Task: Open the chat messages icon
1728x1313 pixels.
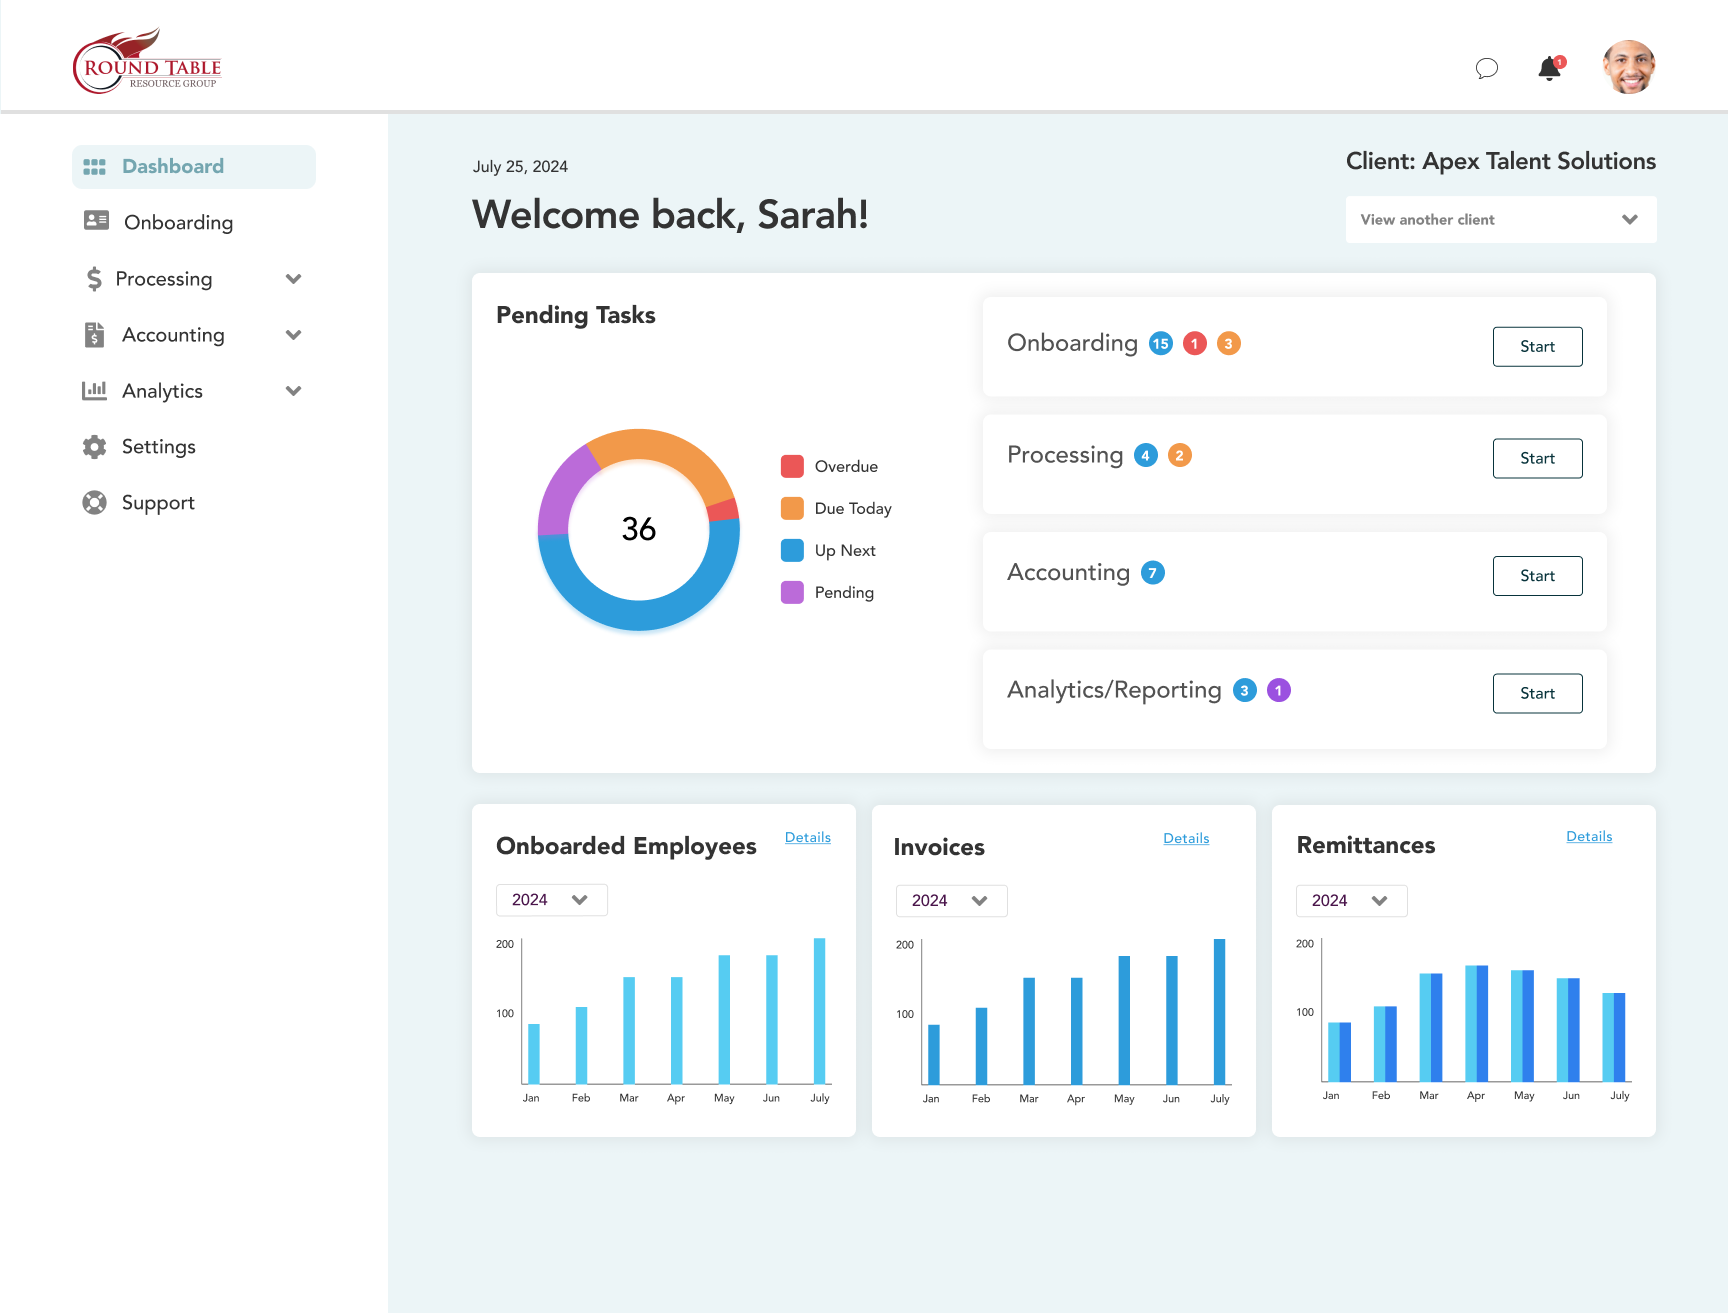Action: (x=1487, y=68)
